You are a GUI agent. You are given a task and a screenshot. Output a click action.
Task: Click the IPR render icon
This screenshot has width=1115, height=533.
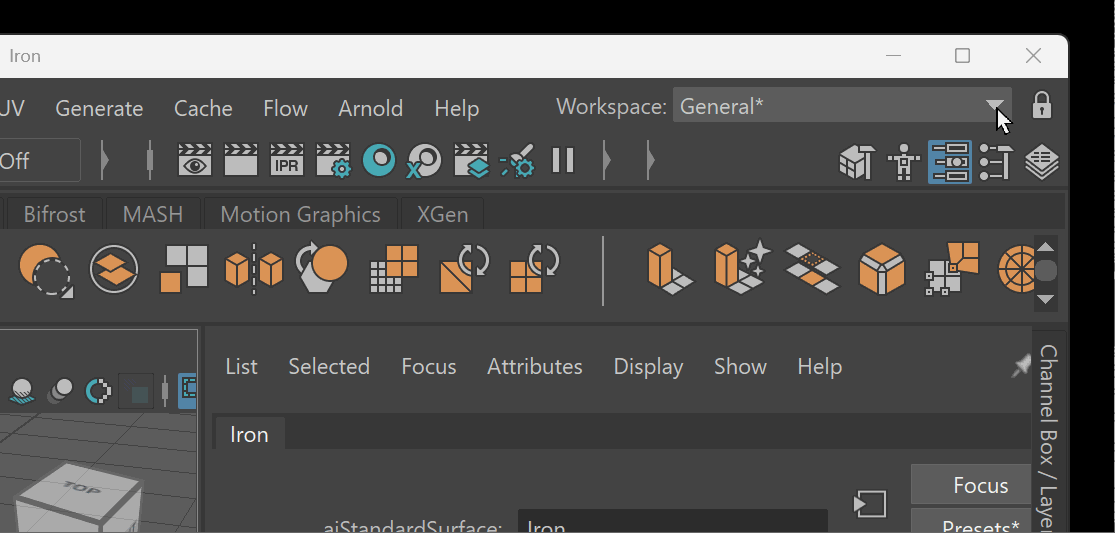pos(286,161)
